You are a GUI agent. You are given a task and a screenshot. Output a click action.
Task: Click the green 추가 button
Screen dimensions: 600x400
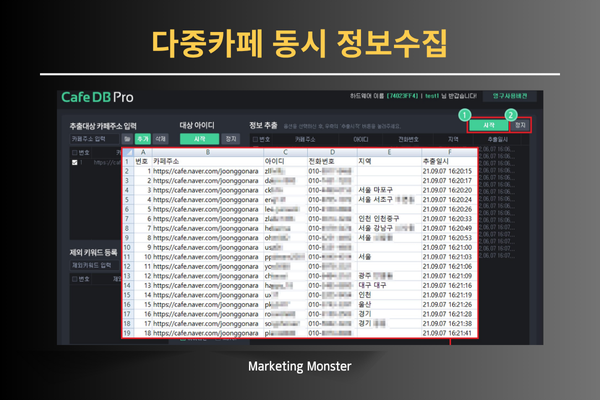(143, 139)
